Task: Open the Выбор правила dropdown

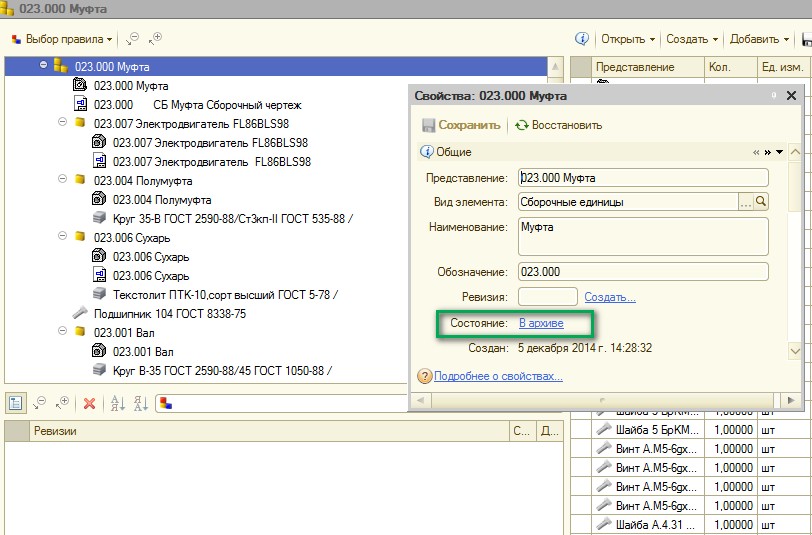Action: click(x=62, y=40)
